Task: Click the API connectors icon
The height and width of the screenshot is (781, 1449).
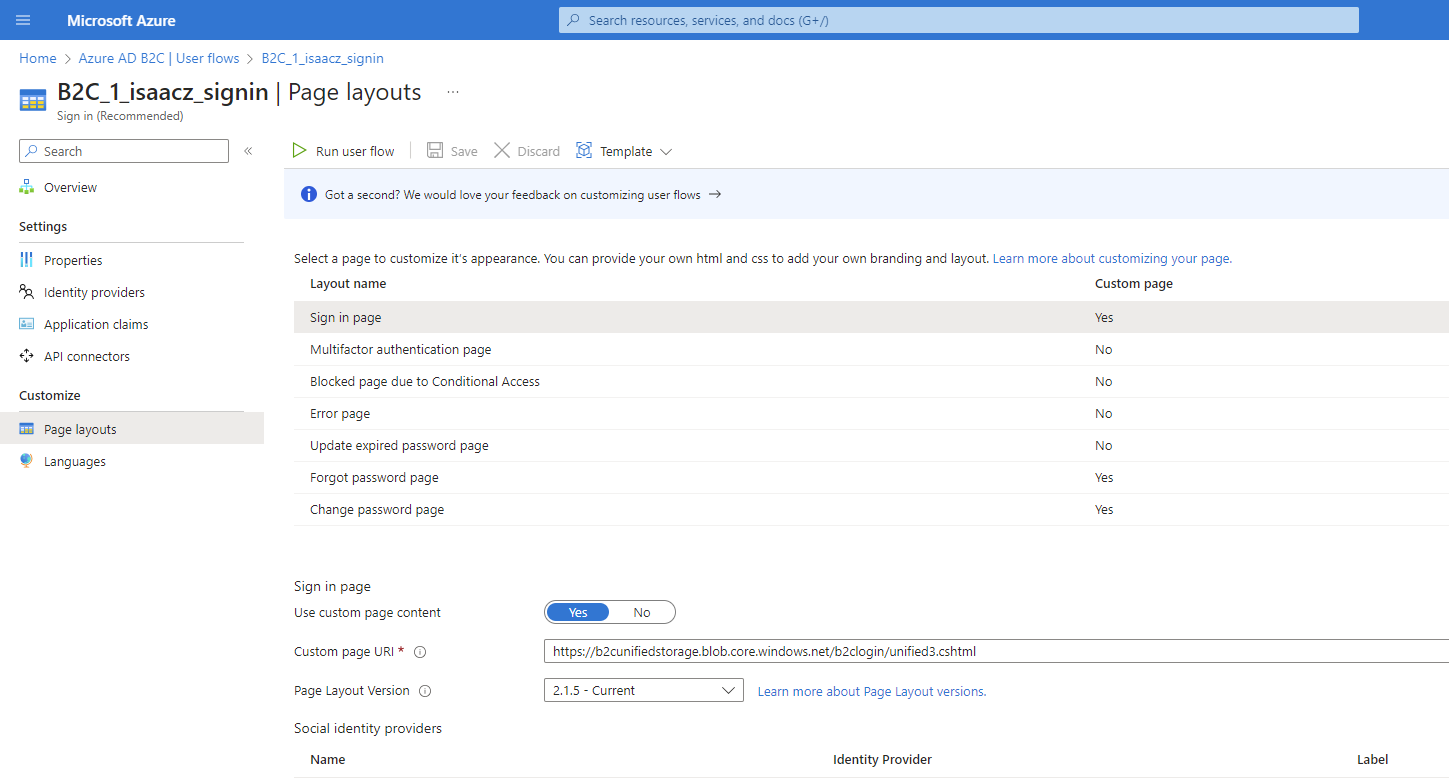Action: [x=27, y=356]
